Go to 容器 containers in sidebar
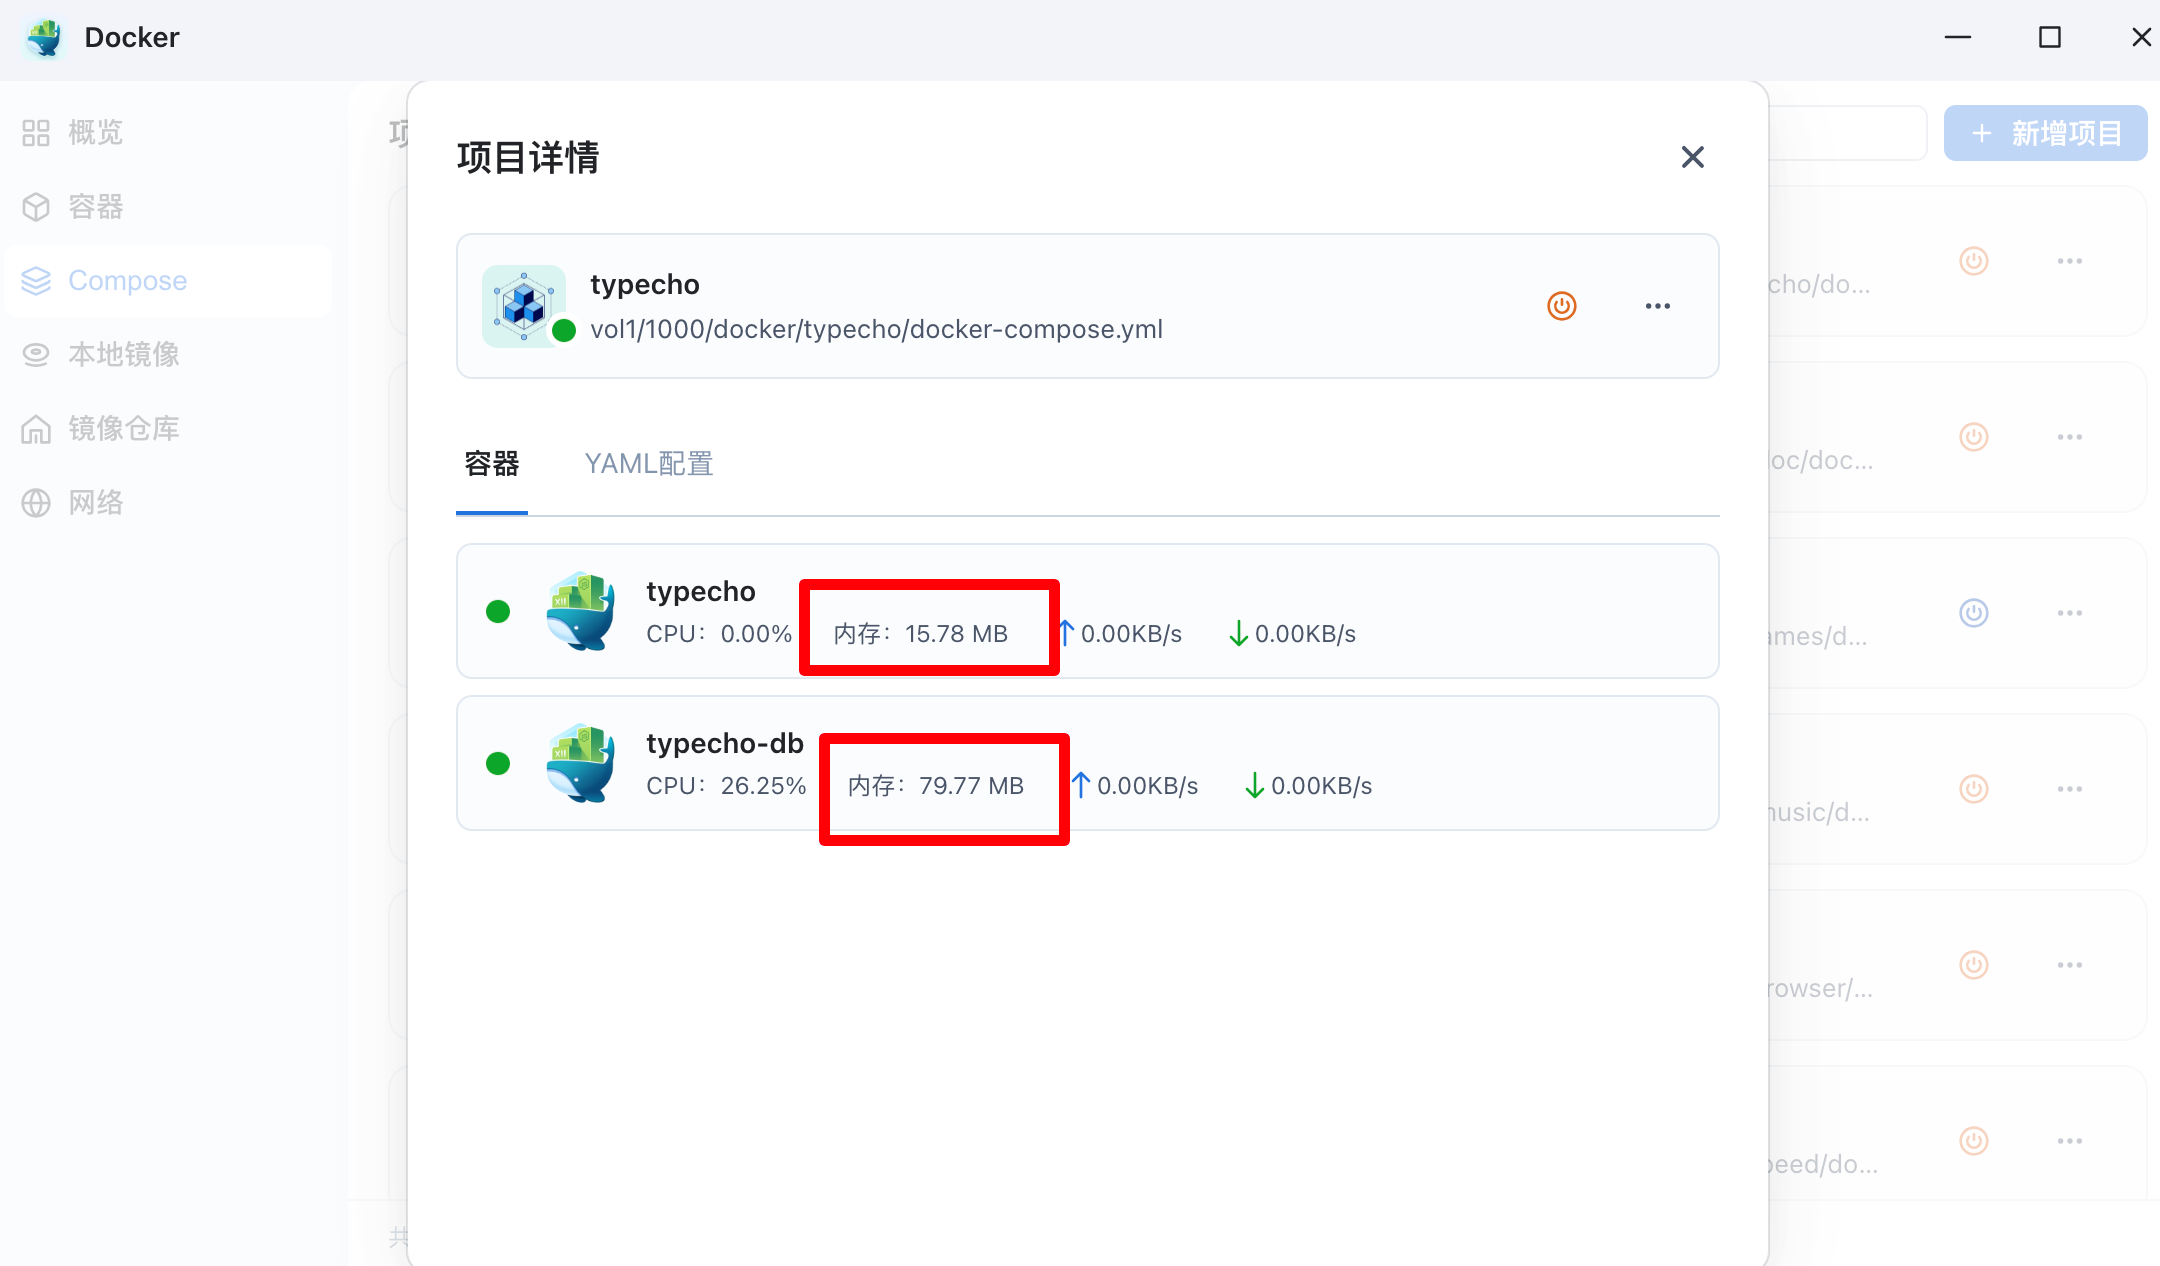Screen dimensions: 2160x1266 [x=95, y=207]
